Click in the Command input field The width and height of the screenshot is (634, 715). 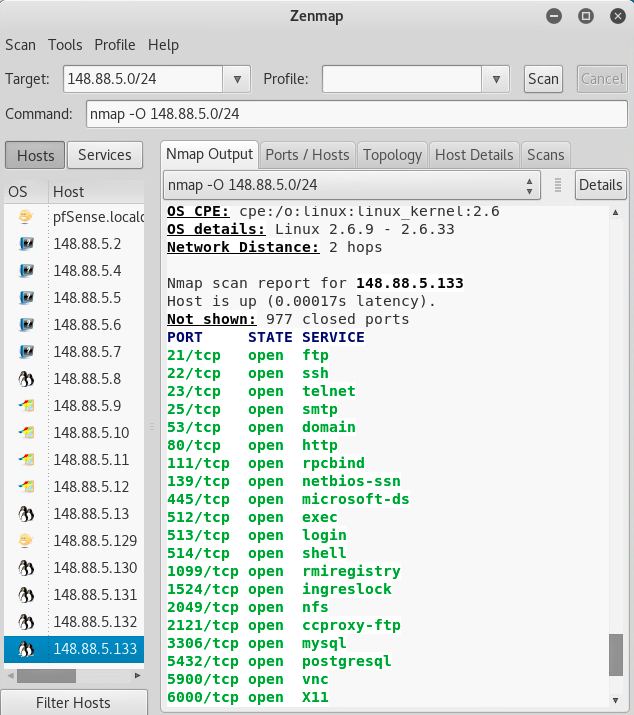[x=357, y=114]
